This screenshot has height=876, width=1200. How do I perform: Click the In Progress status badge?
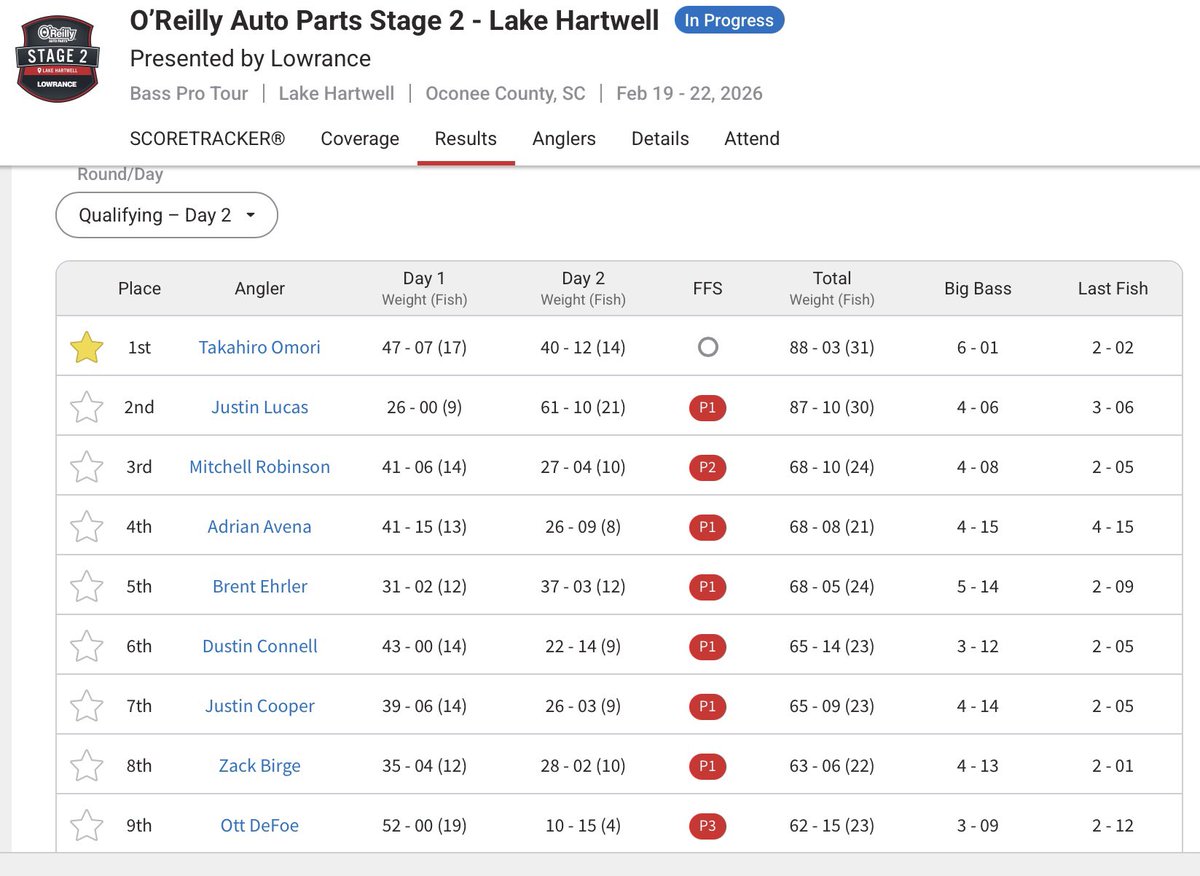click(x=730, y=20)
